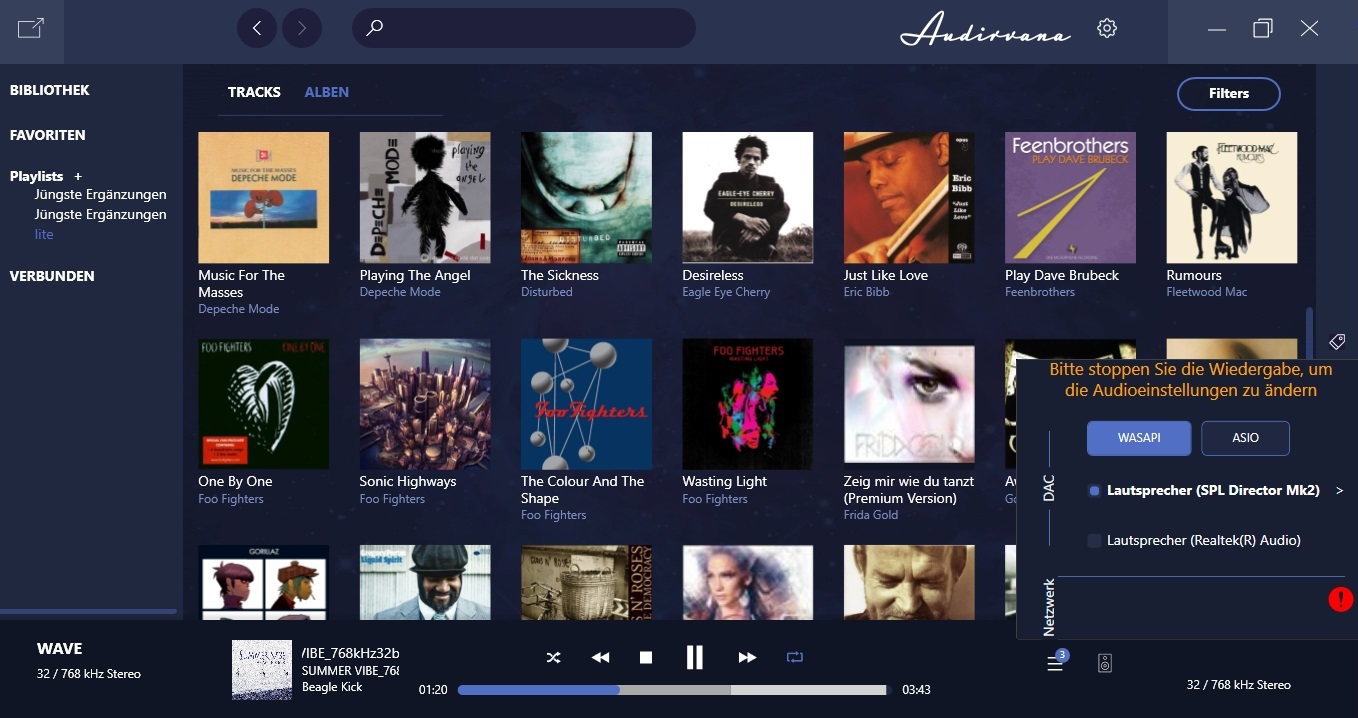Open the Rumours album cover
Image resolution: width=1358 pixels, height=718 pixels.
pos(1232,197)
